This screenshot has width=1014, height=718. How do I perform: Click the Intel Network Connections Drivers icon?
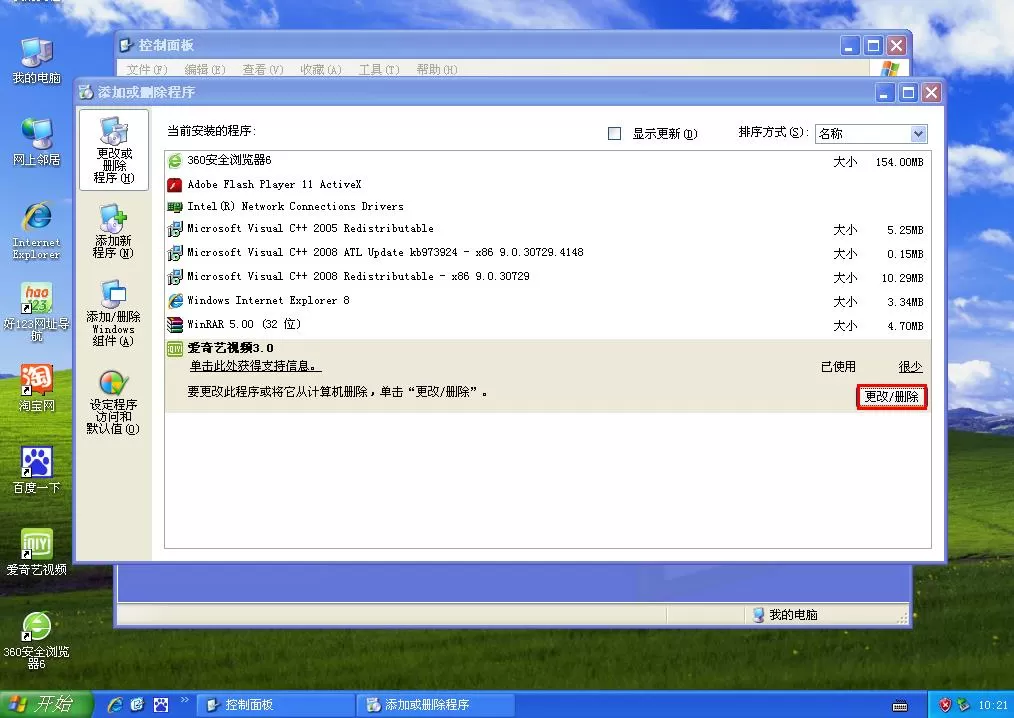click(175, 207)
